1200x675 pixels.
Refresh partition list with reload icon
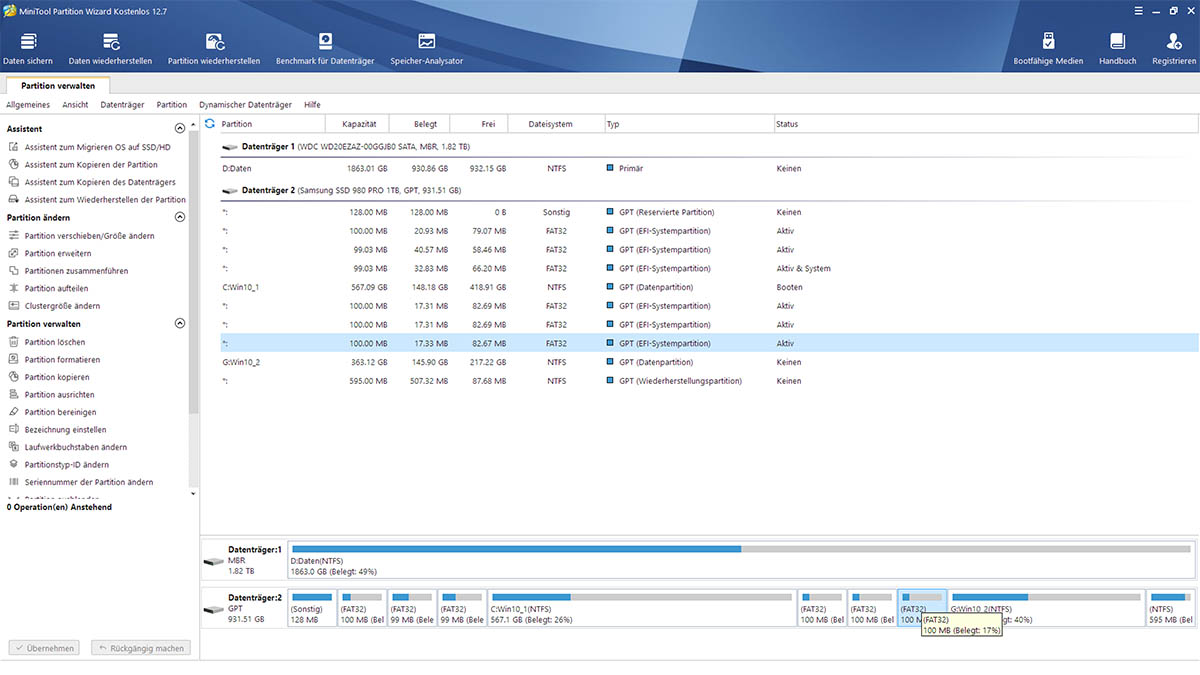pos(210,124)
